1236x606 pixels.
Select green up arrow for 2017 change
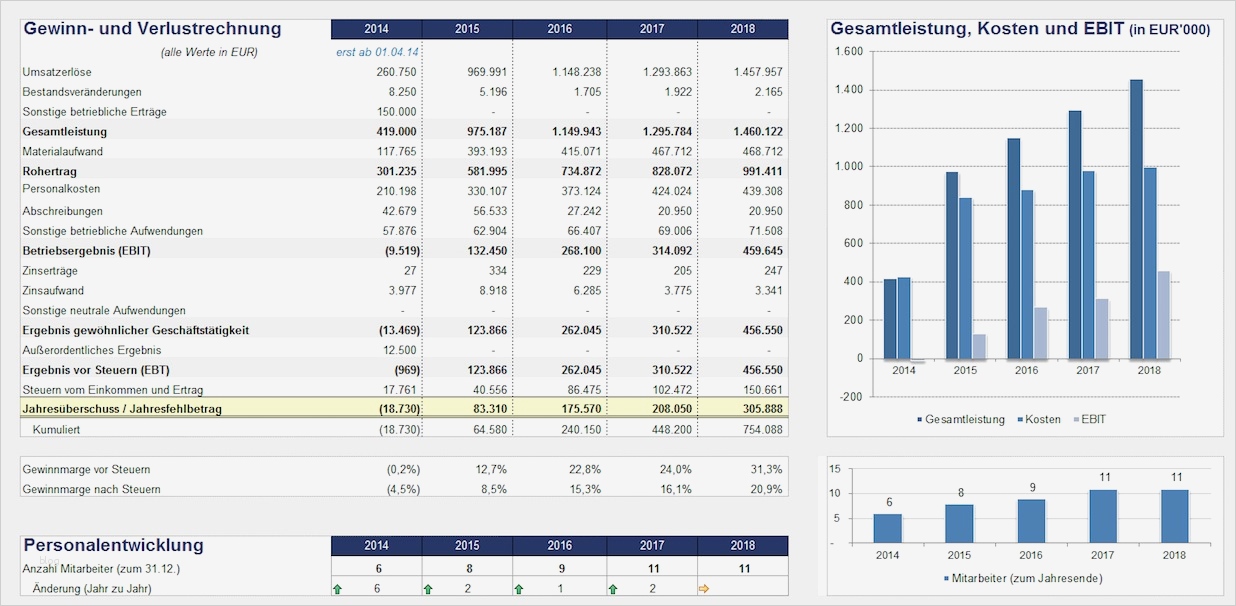[x=611, y=588]
